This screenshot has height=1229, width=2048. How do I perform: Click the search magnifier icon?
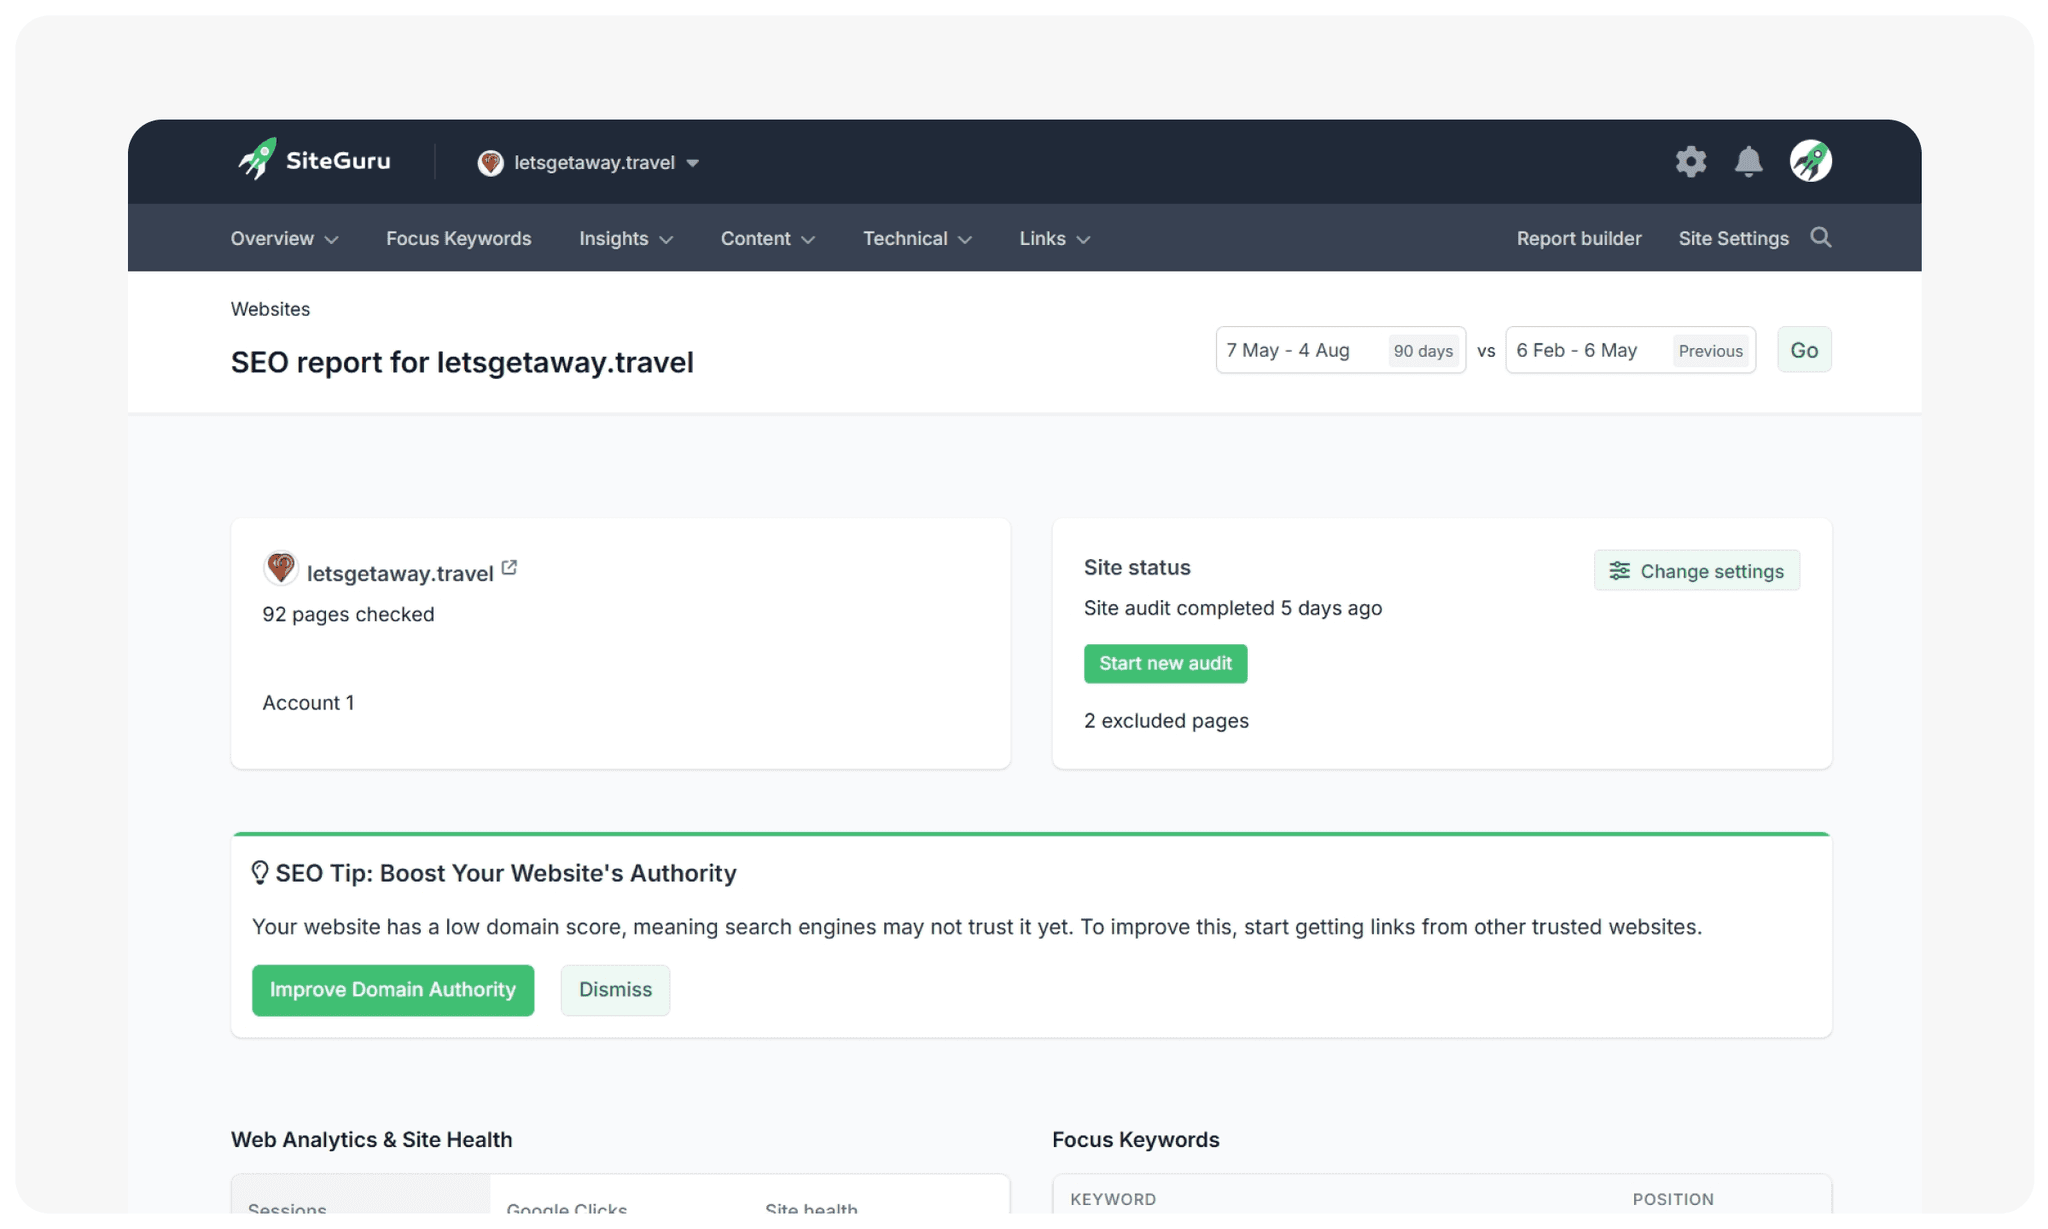click(x=1820, y=237)
